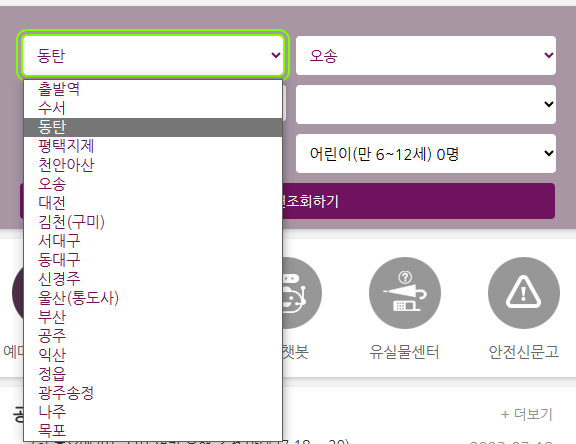576x444 pixels.
Task: Select highlighted 동탄 option in list
Action: (153, 127)
